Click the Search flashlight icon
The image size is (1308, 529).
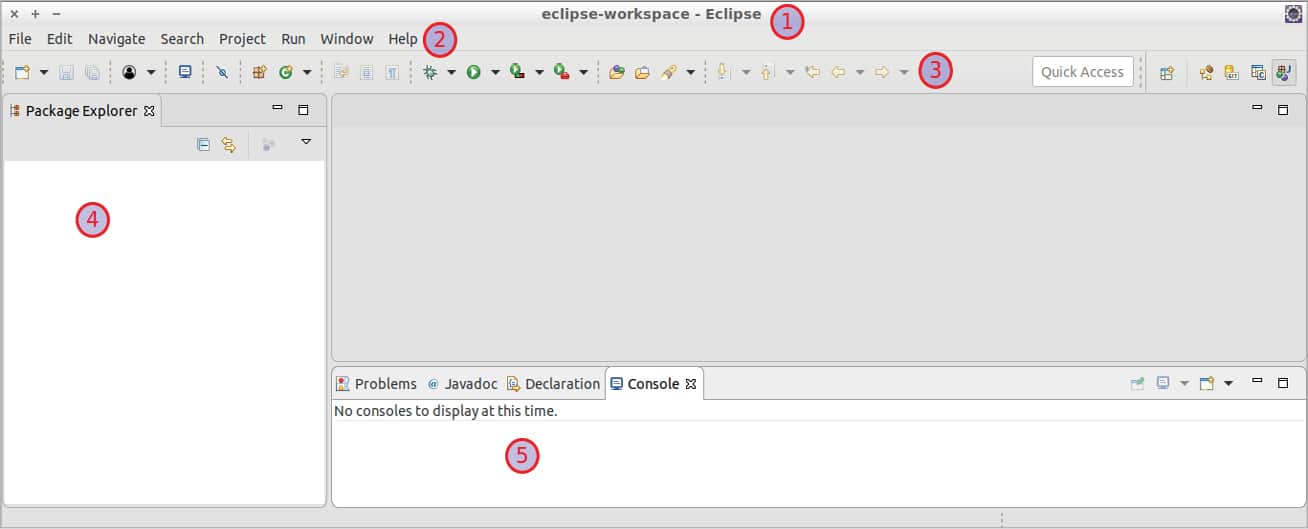[x=669, y=72]
